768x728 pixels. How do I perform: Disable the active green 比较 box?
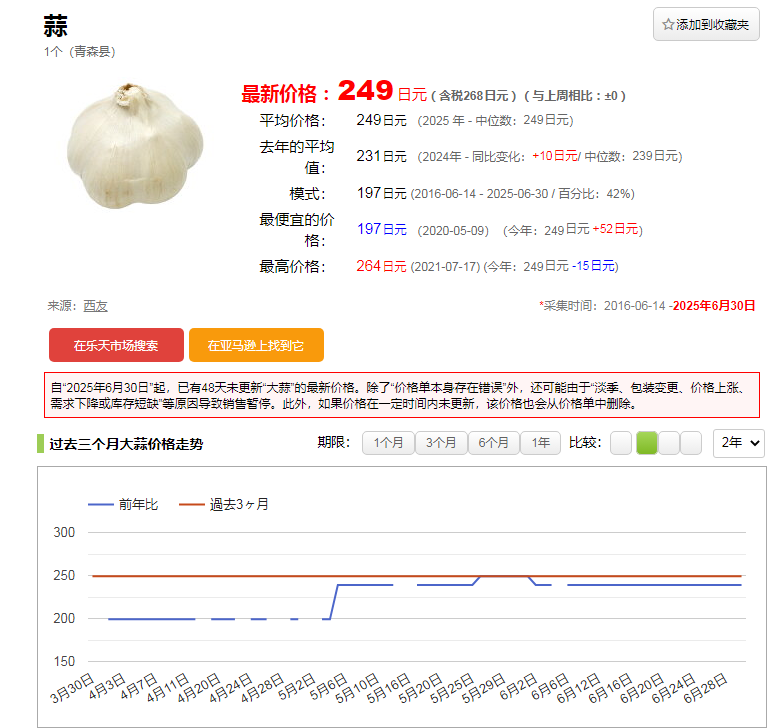coord(647,443)
